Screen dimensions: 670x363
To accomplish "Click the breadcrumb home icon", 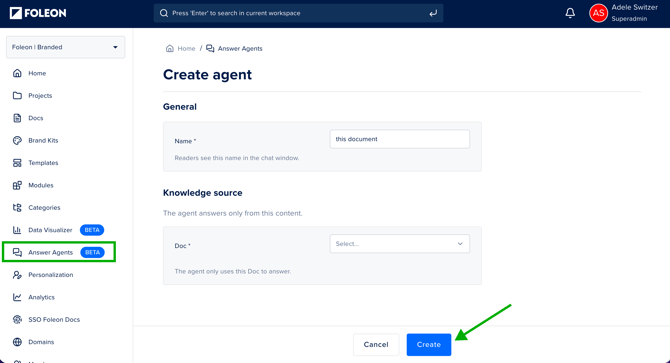I will pos(170,48).
